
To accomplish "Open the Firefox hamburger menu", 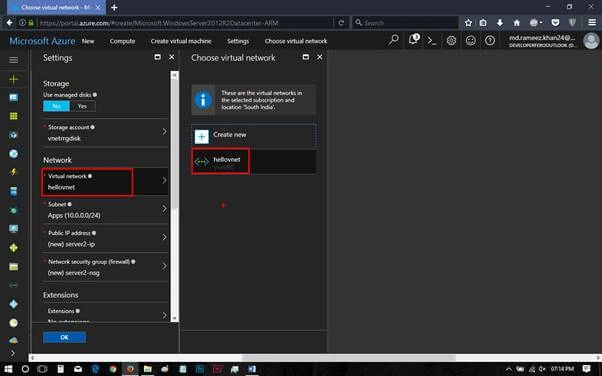I will coord(592,23).
